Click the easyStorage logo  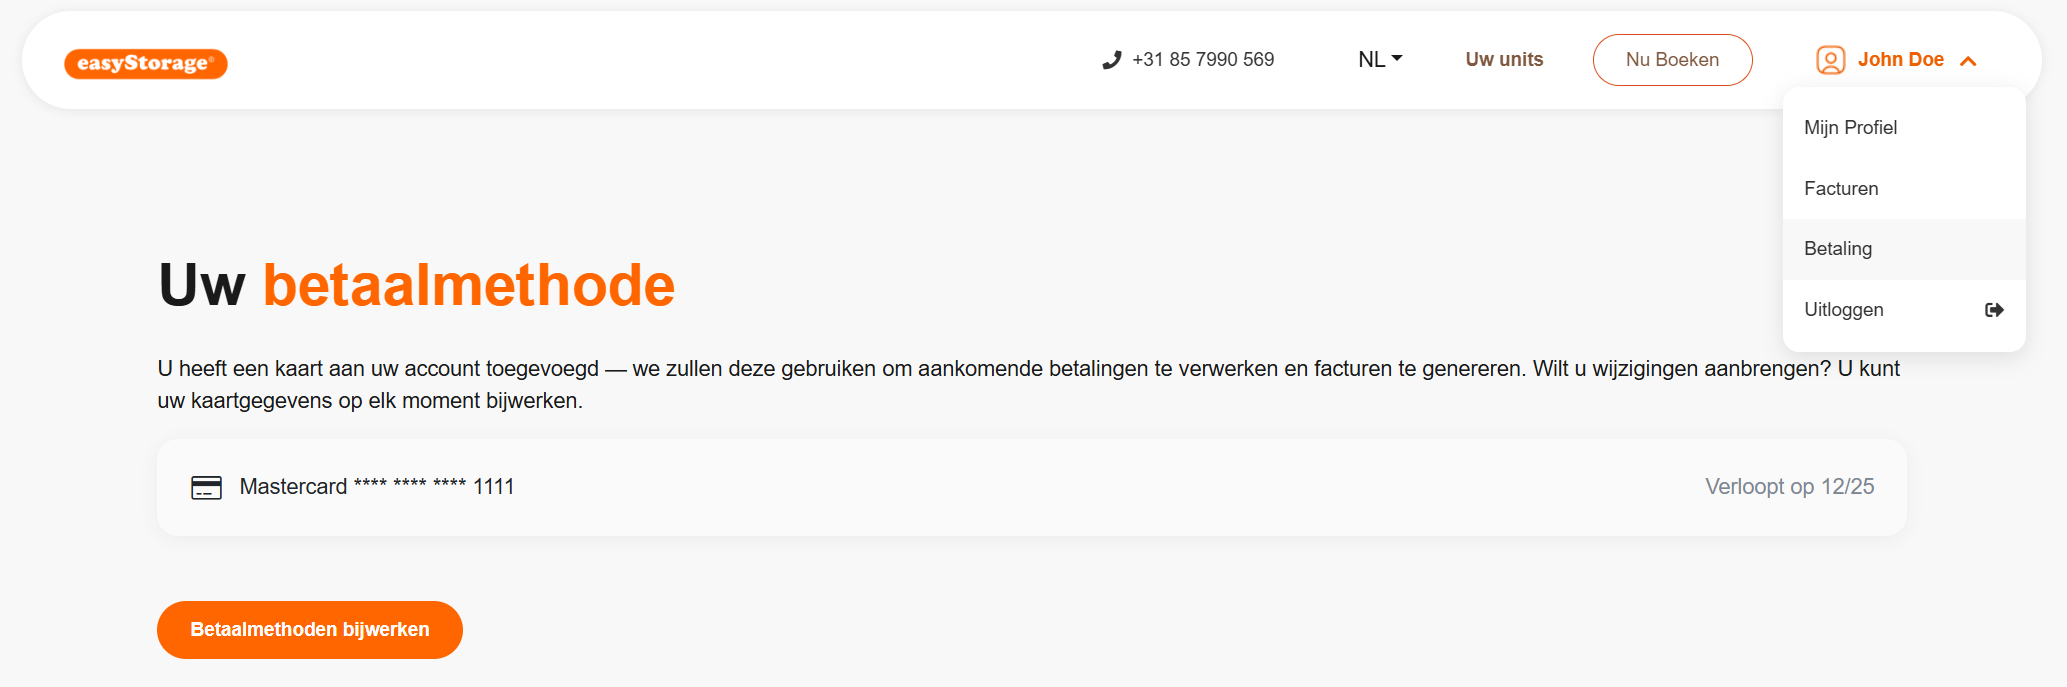pos(146,63)
